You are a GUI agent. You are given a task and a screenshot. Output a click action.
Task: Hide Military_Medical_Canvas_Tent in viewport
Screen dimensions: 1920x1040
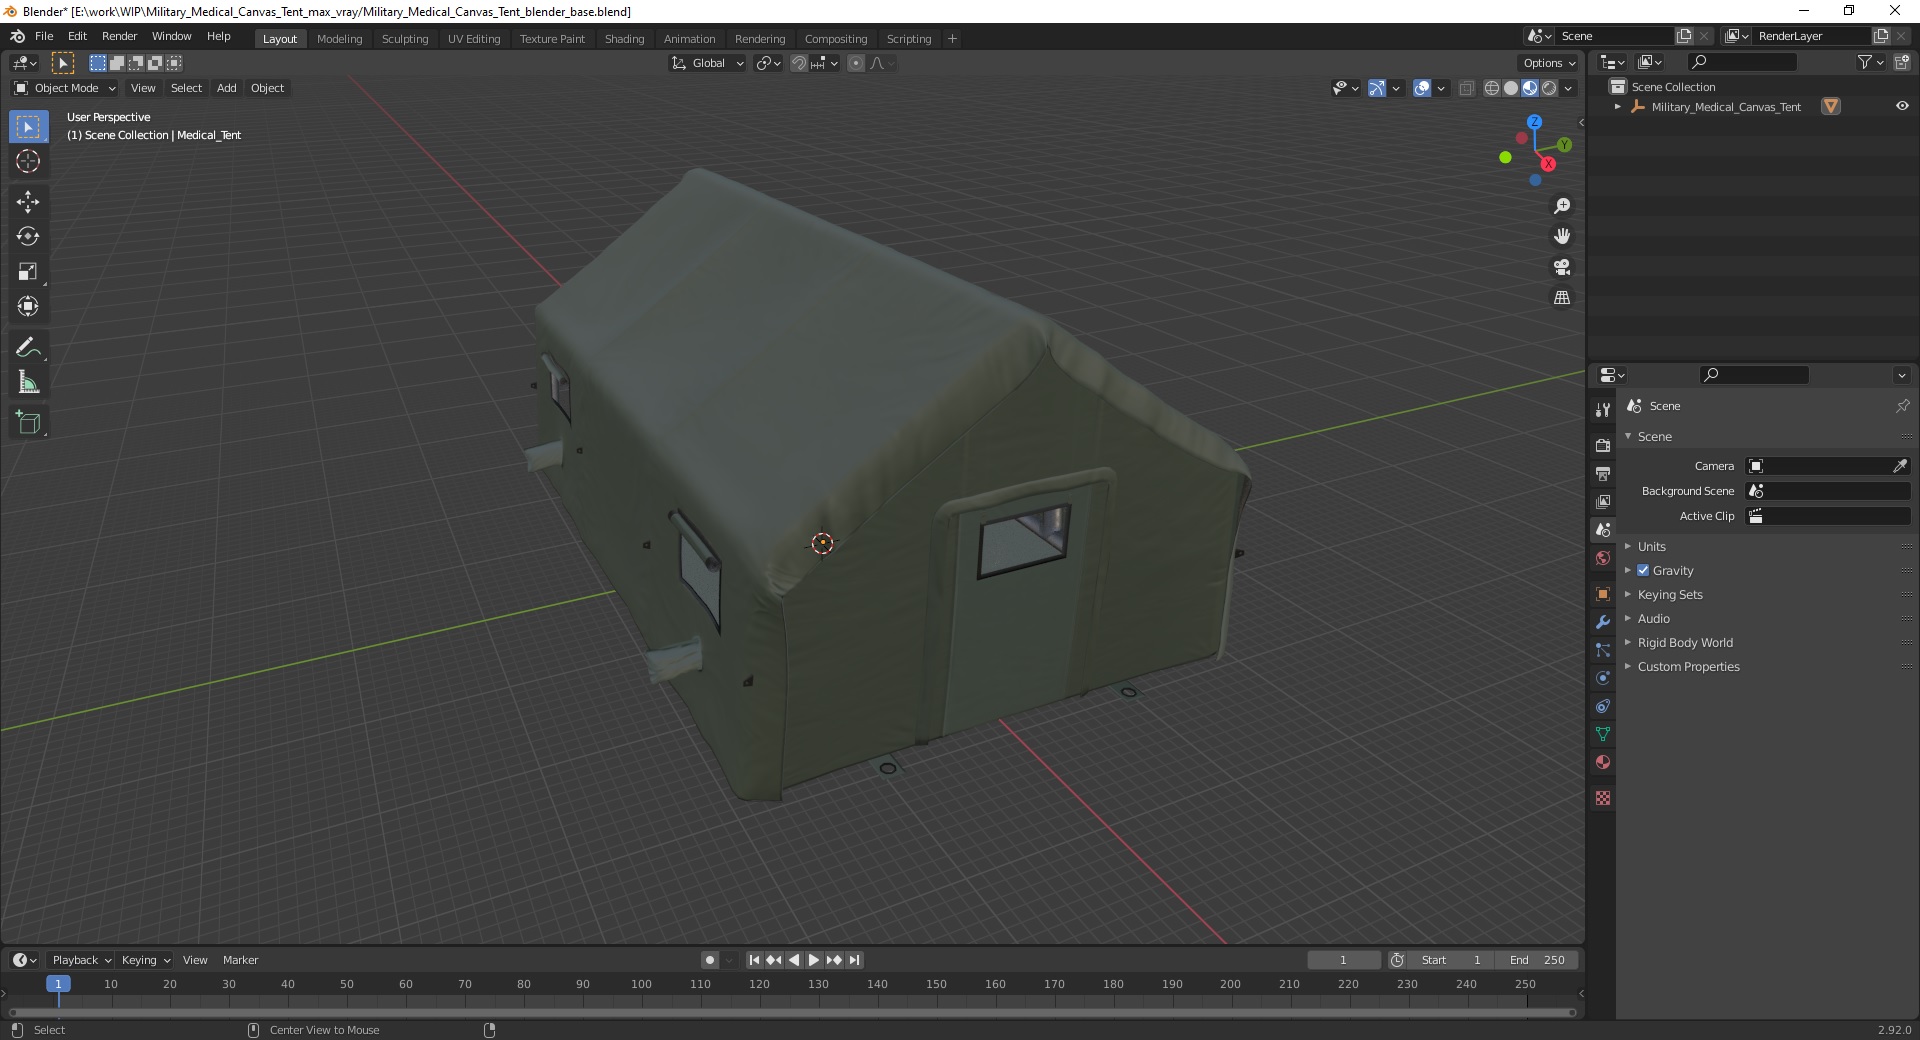coord(1902,106)
